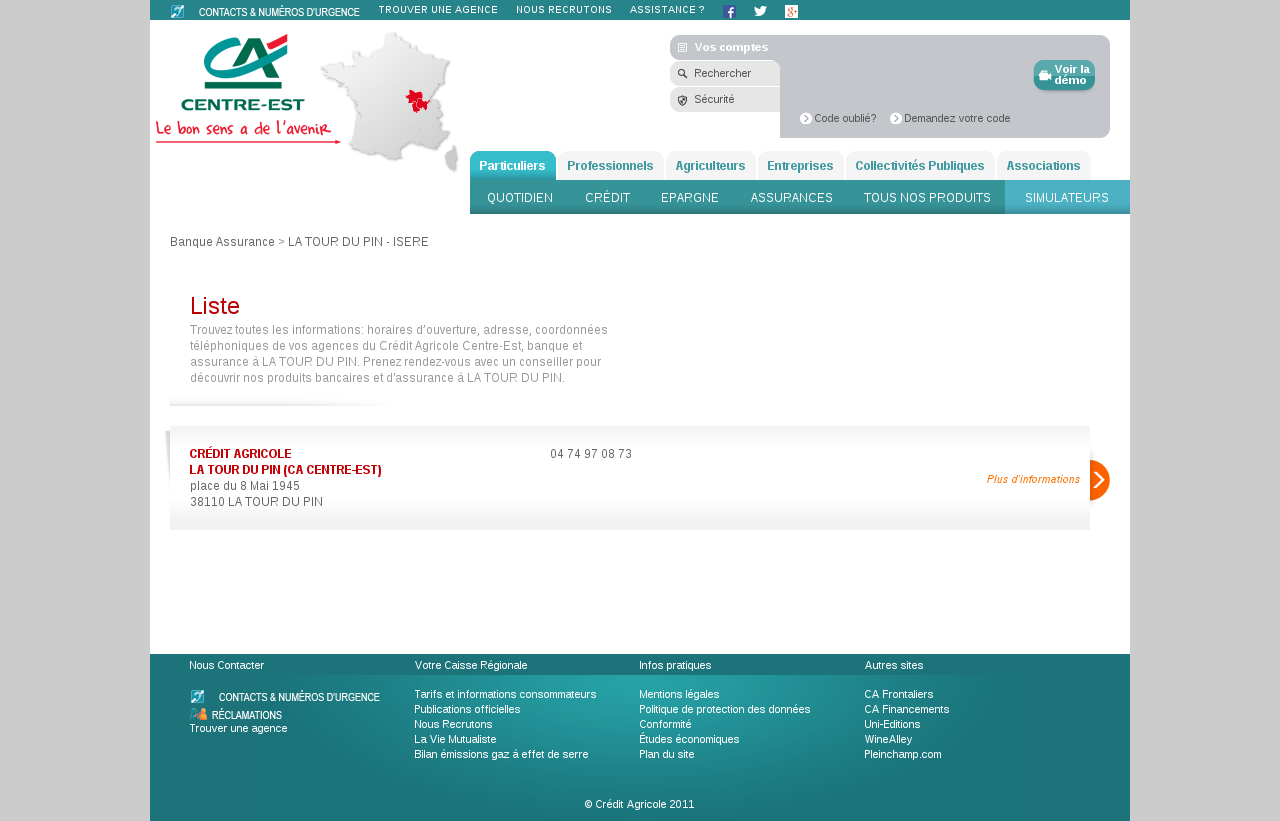Open footer Nous Recrutons link
The height and width of the screenshot is (821, 1280).
pos(453,724)
